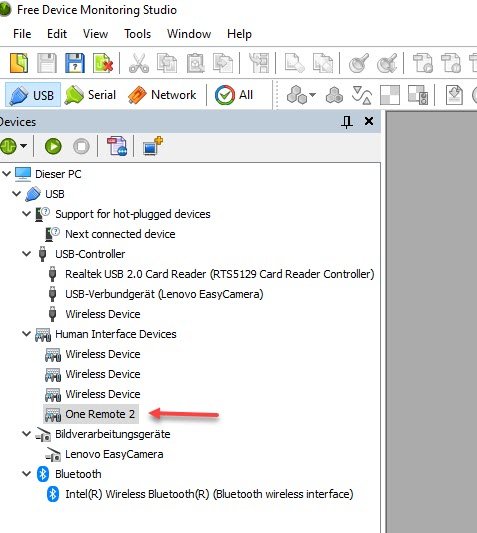Collapse the Human Interface Devices node
Viewport: 477px width, 533px height.
[x=26, y=334]
